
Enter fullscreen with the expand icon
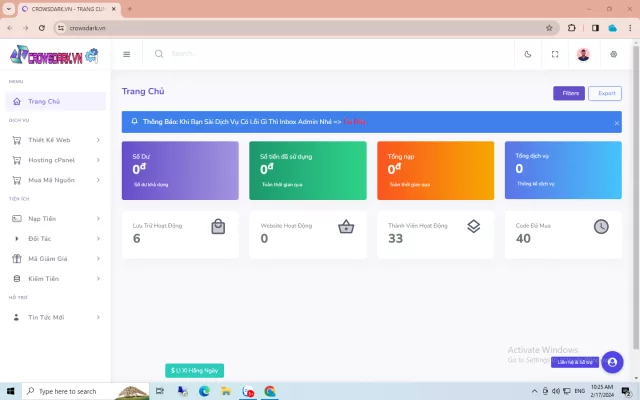[555, 54]
